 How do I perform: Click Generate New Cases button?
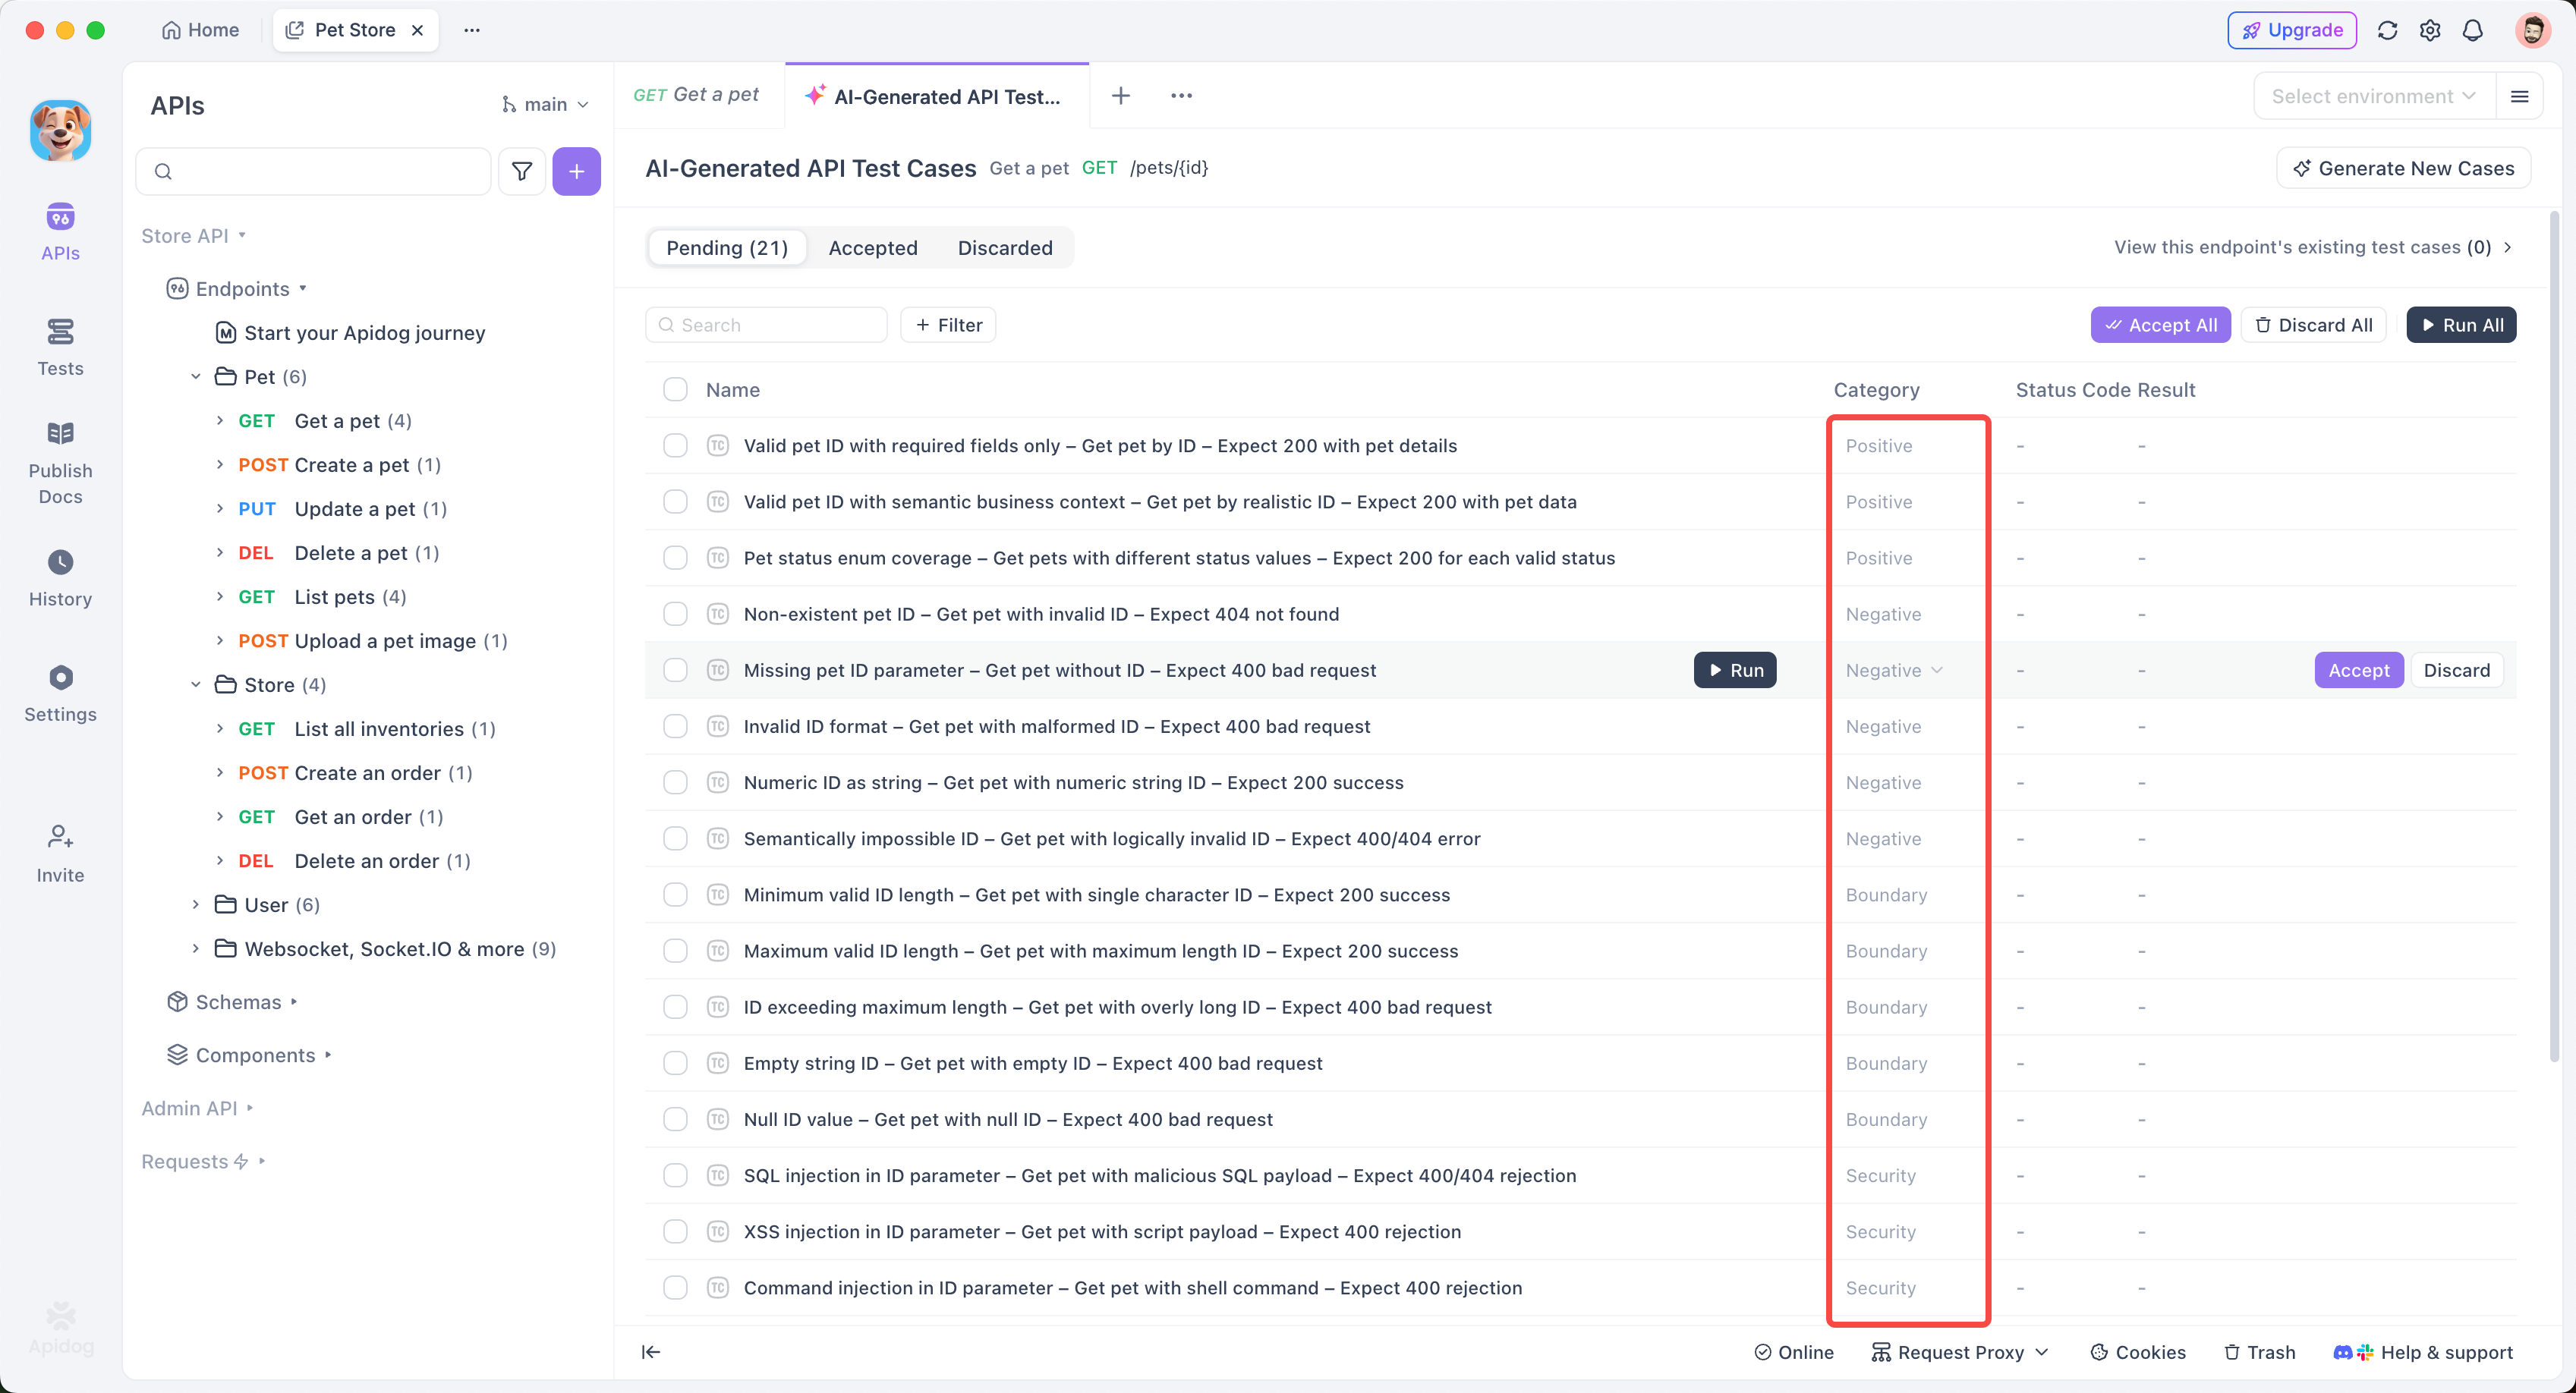pyautogui.click(x=2402, y=168)
